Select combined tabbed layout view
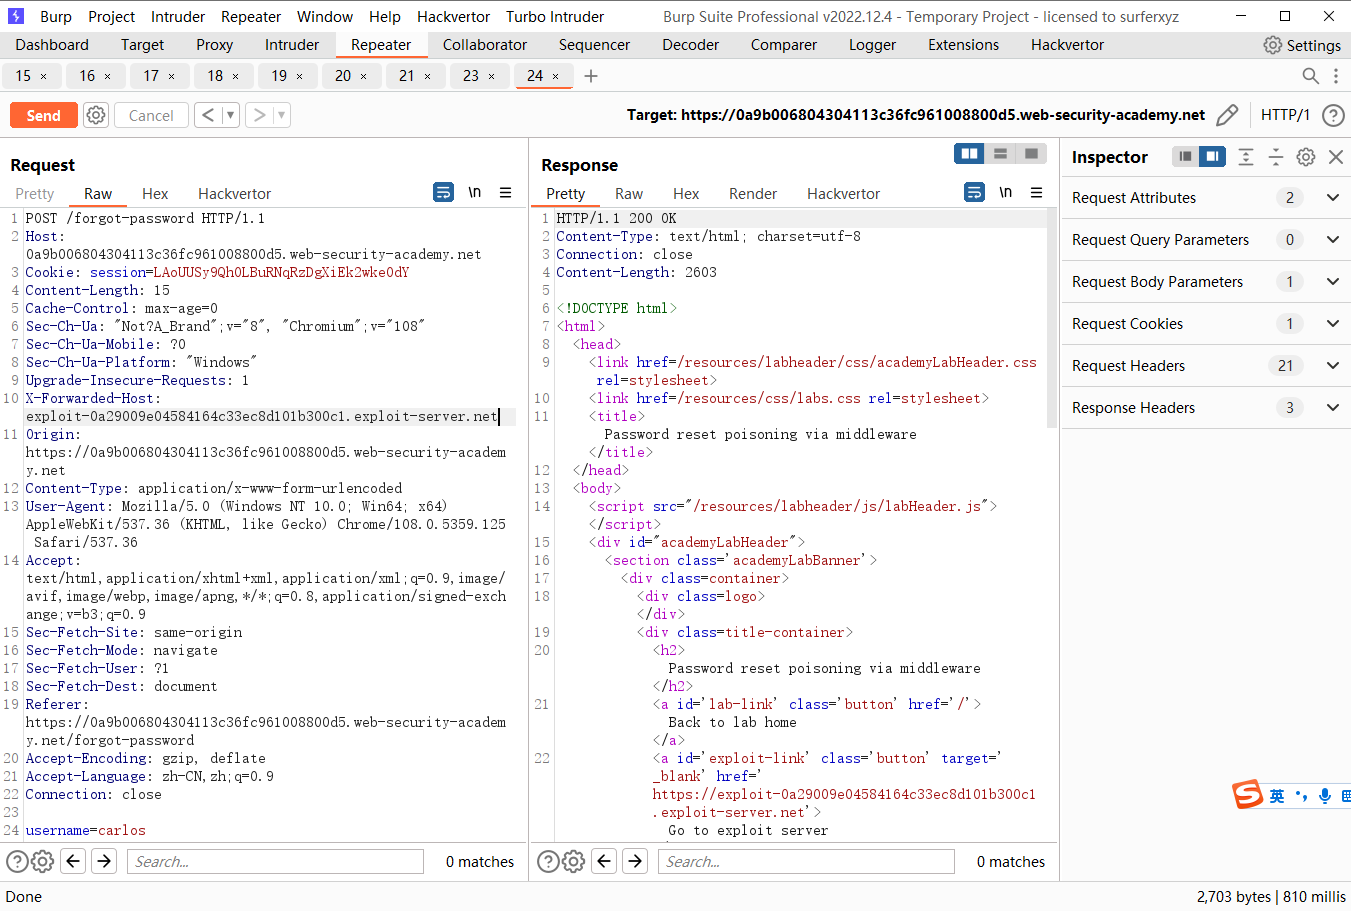The image size is (1351, 911). click(1031, 153)
